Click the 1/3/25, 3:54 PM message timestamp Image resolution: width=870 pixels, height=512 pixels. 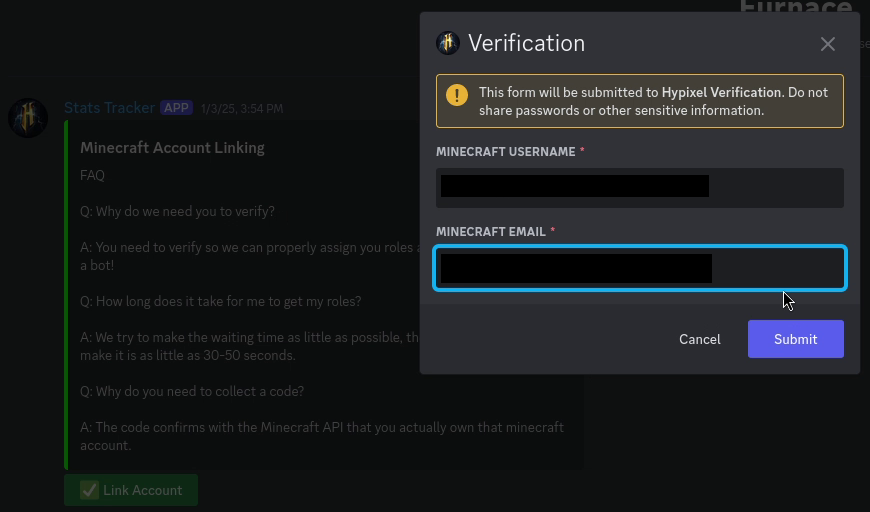(x=242, y=109)
